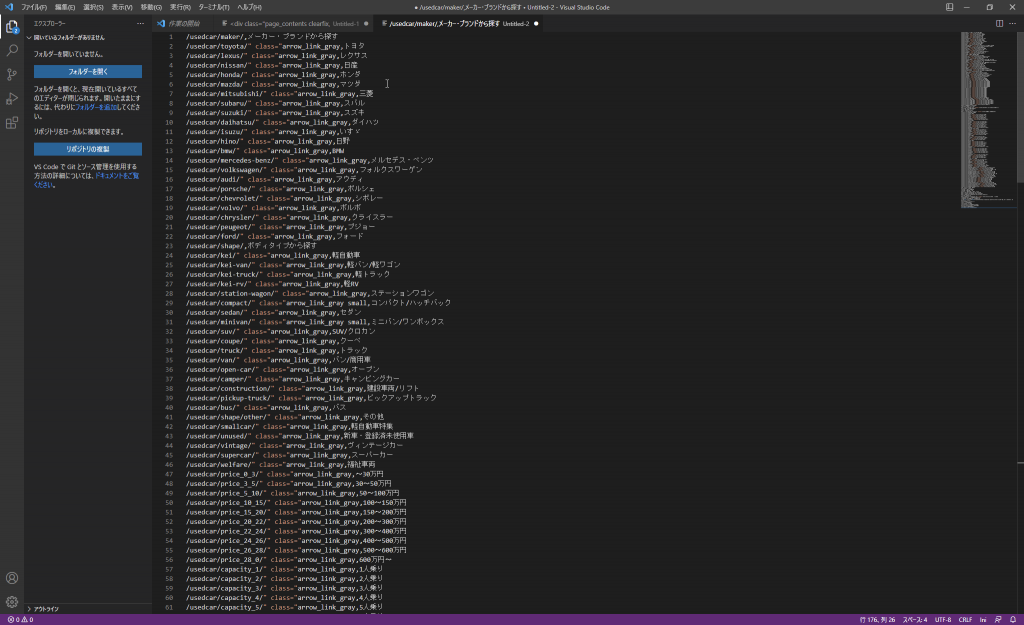This screenshot has width=1024, height=625.
Task: Click the /usedcar/price_28_0/ line text
Action: point(289,560)
